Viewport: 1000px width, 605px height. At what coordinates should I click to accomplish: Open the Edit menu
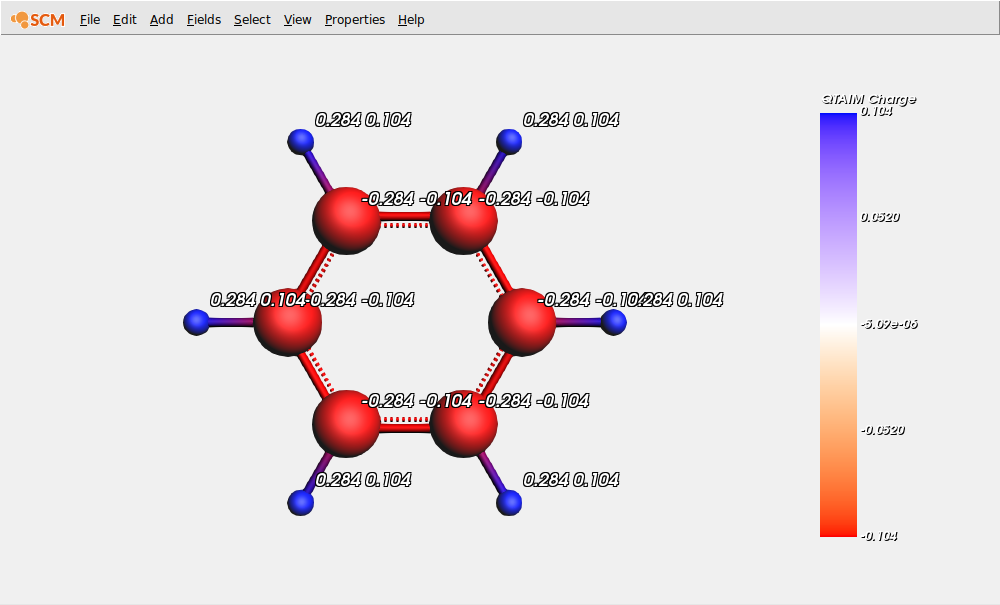tap(124, 19)
